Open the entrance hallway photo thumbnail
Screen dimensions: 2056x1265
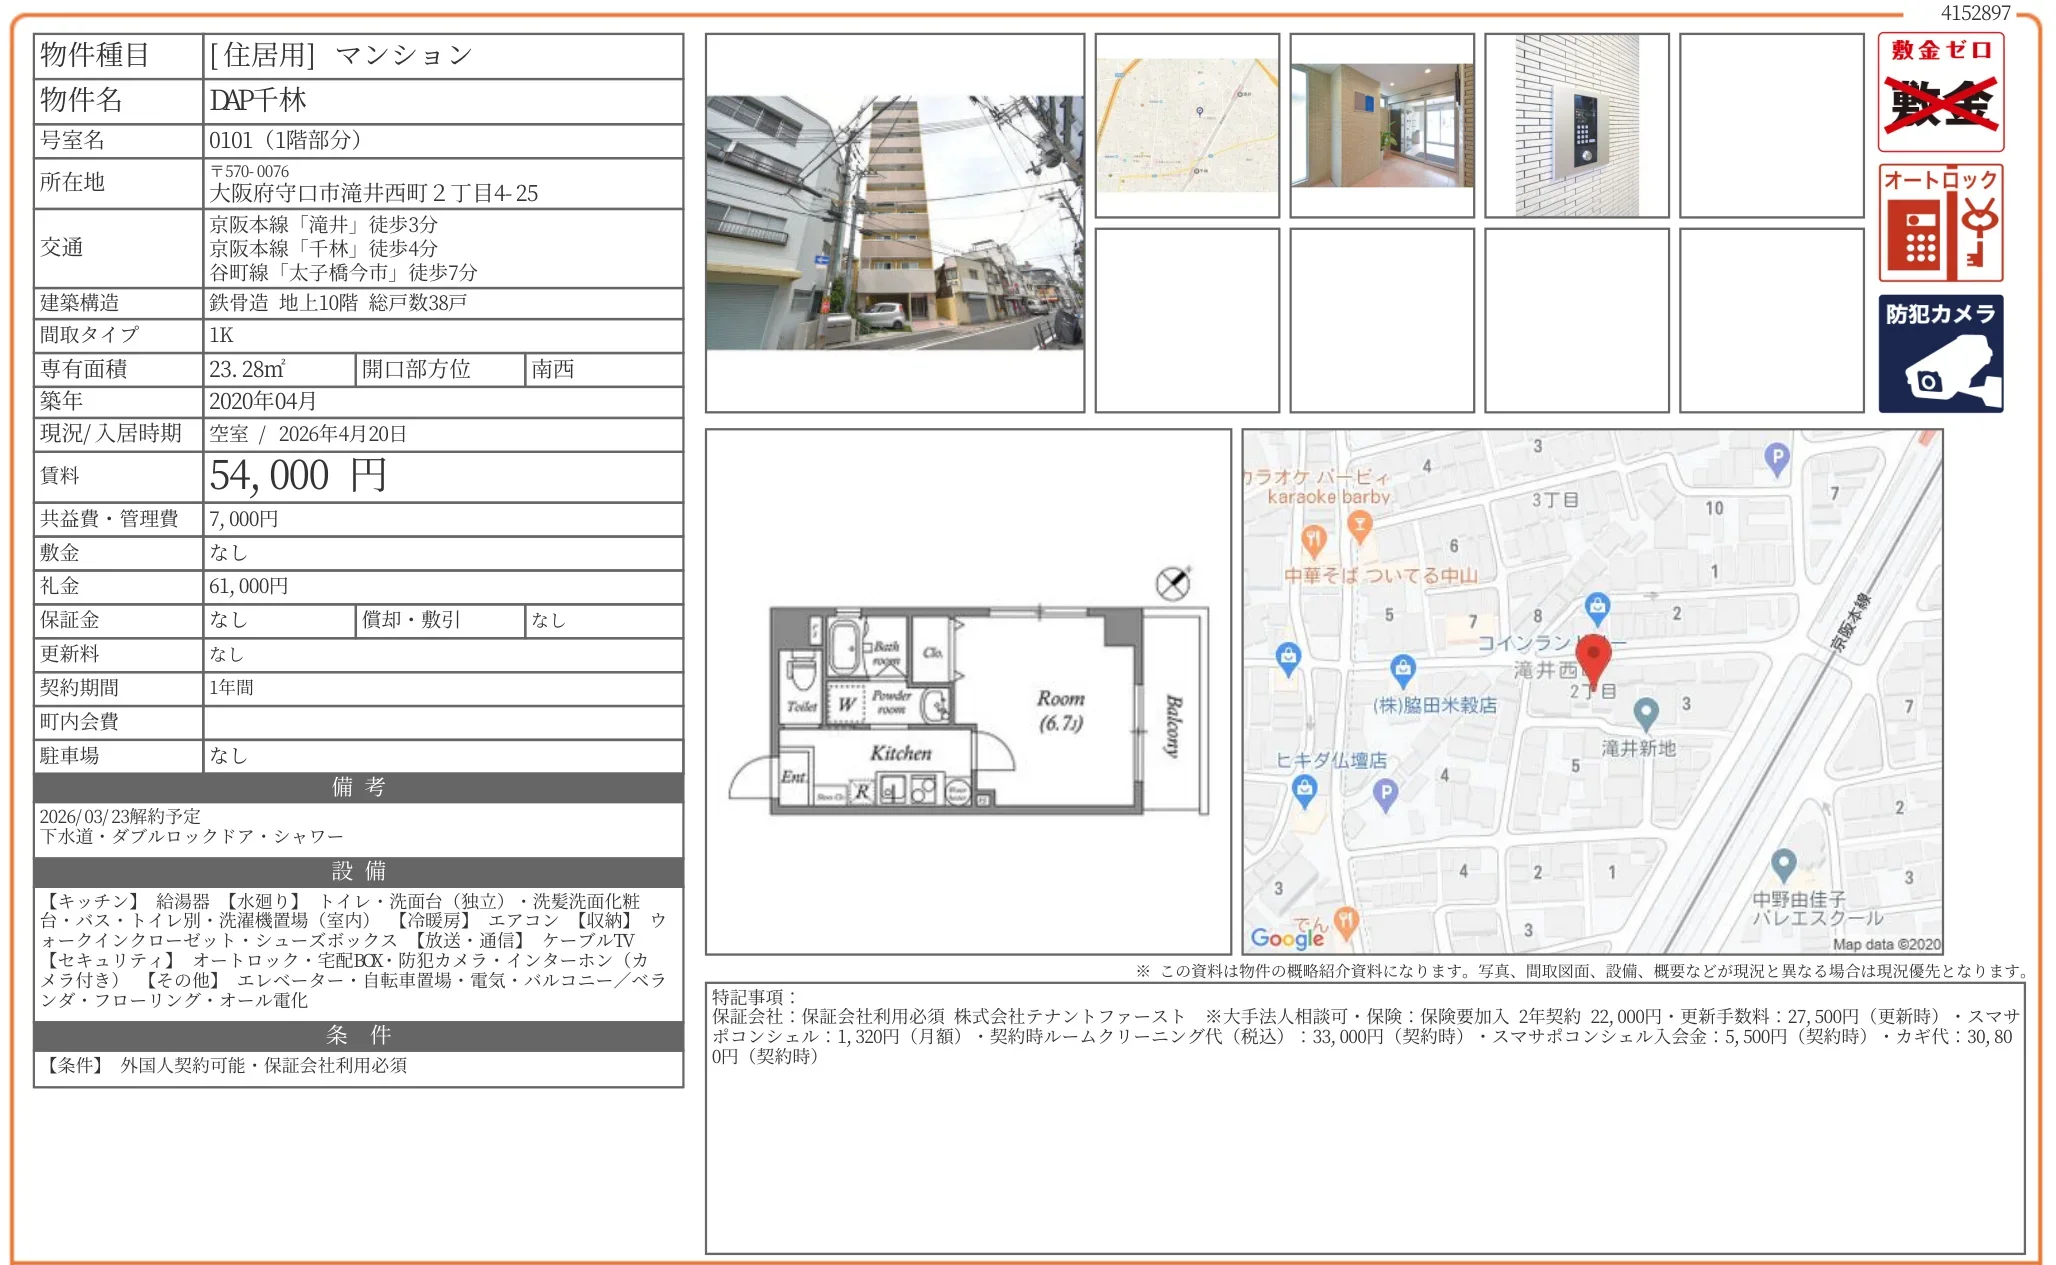coord(1381,125)
